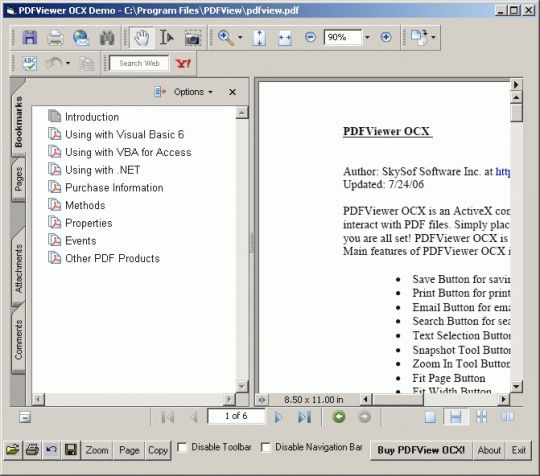
Task: Open the Comments side tab
Action: 19,339
